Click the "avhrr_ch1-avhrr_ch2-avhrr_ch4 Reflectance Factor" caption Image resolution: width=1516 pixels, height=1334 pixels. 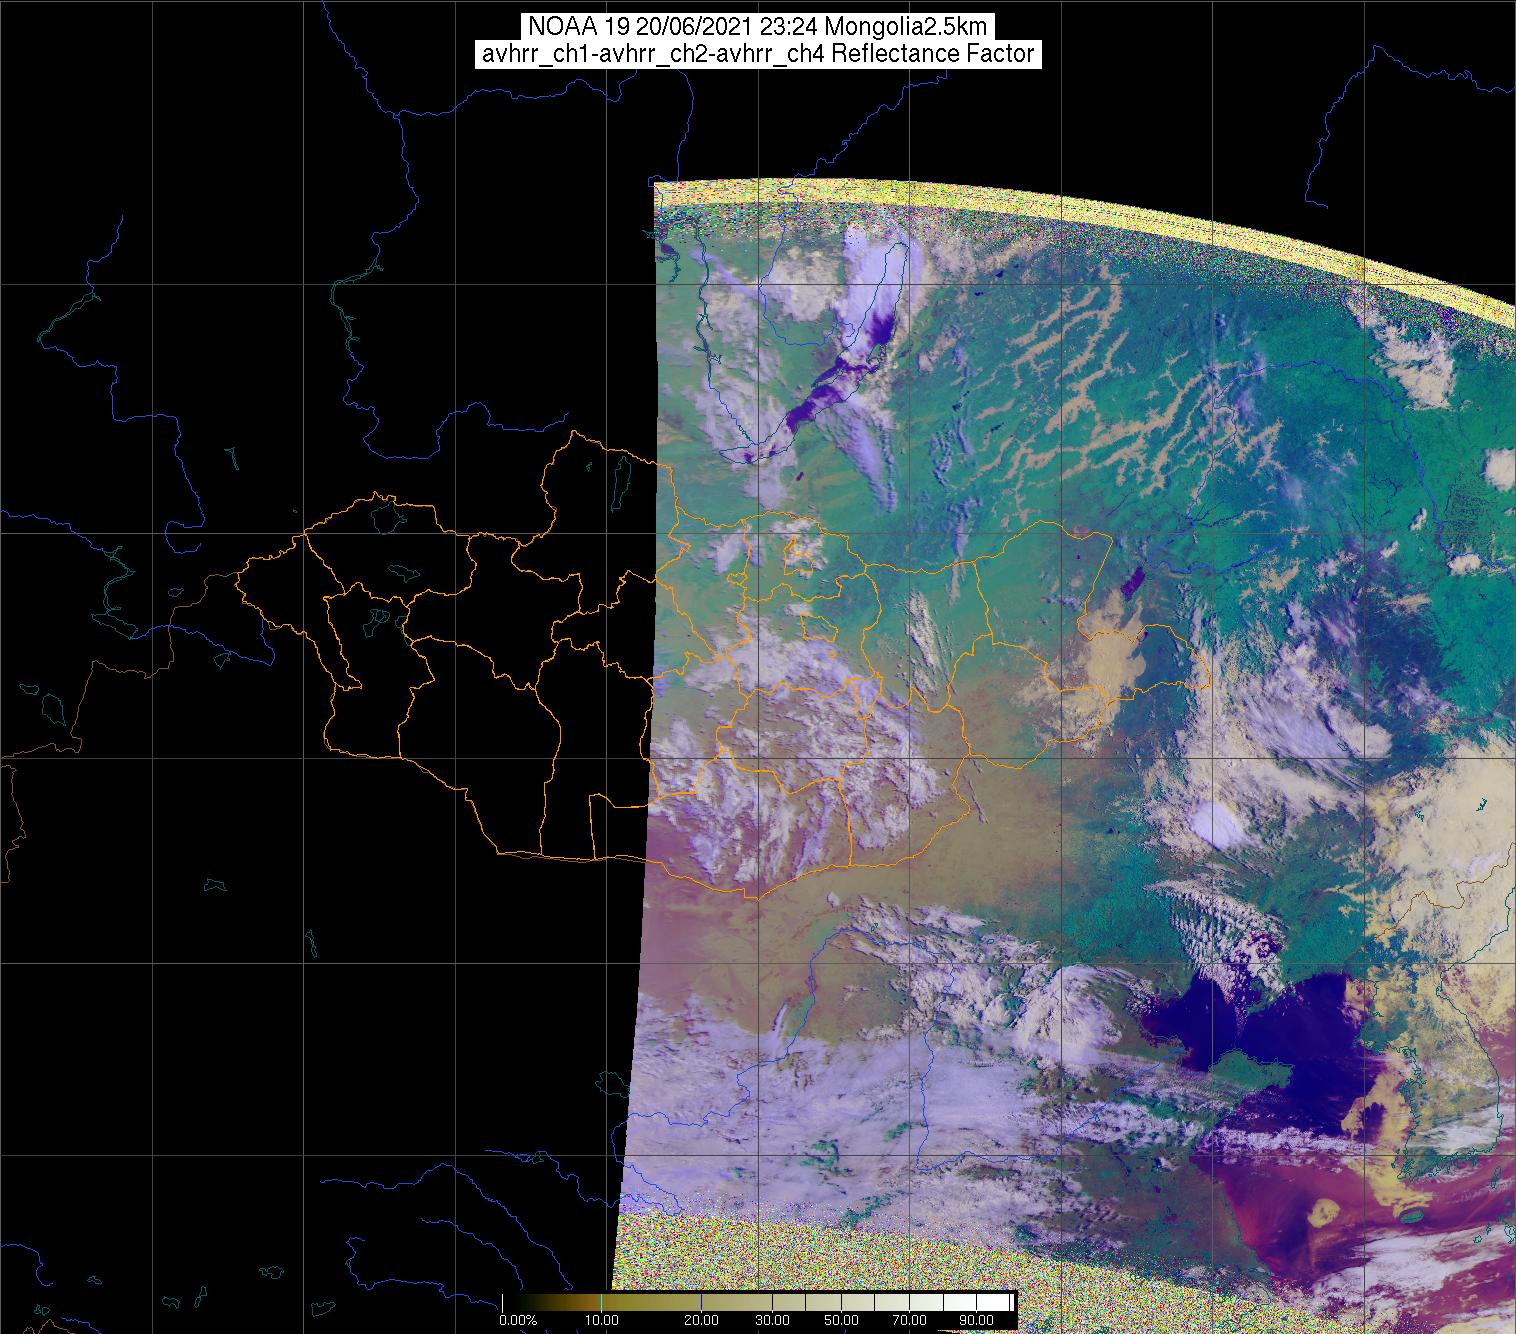[x=757, y=54]
